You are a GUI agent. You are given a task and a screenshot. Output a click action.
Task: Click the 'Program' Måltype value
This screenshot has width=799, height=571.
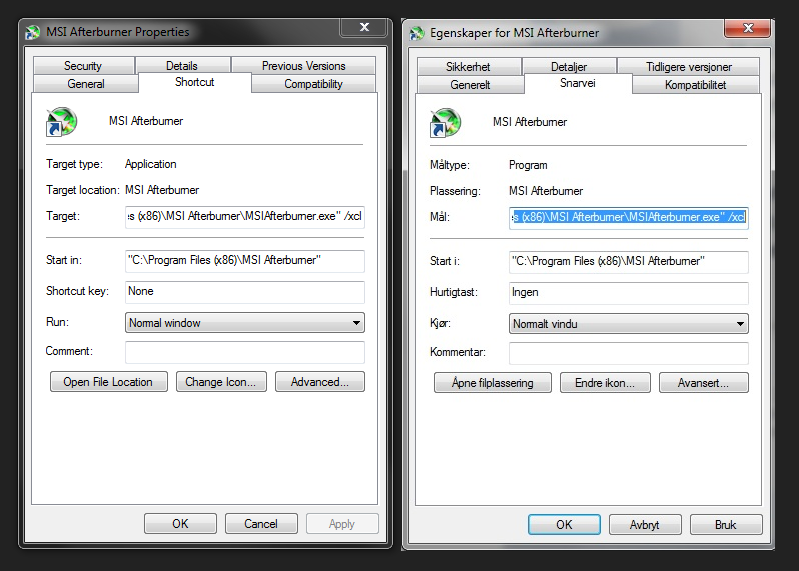[x=528, y=165]
